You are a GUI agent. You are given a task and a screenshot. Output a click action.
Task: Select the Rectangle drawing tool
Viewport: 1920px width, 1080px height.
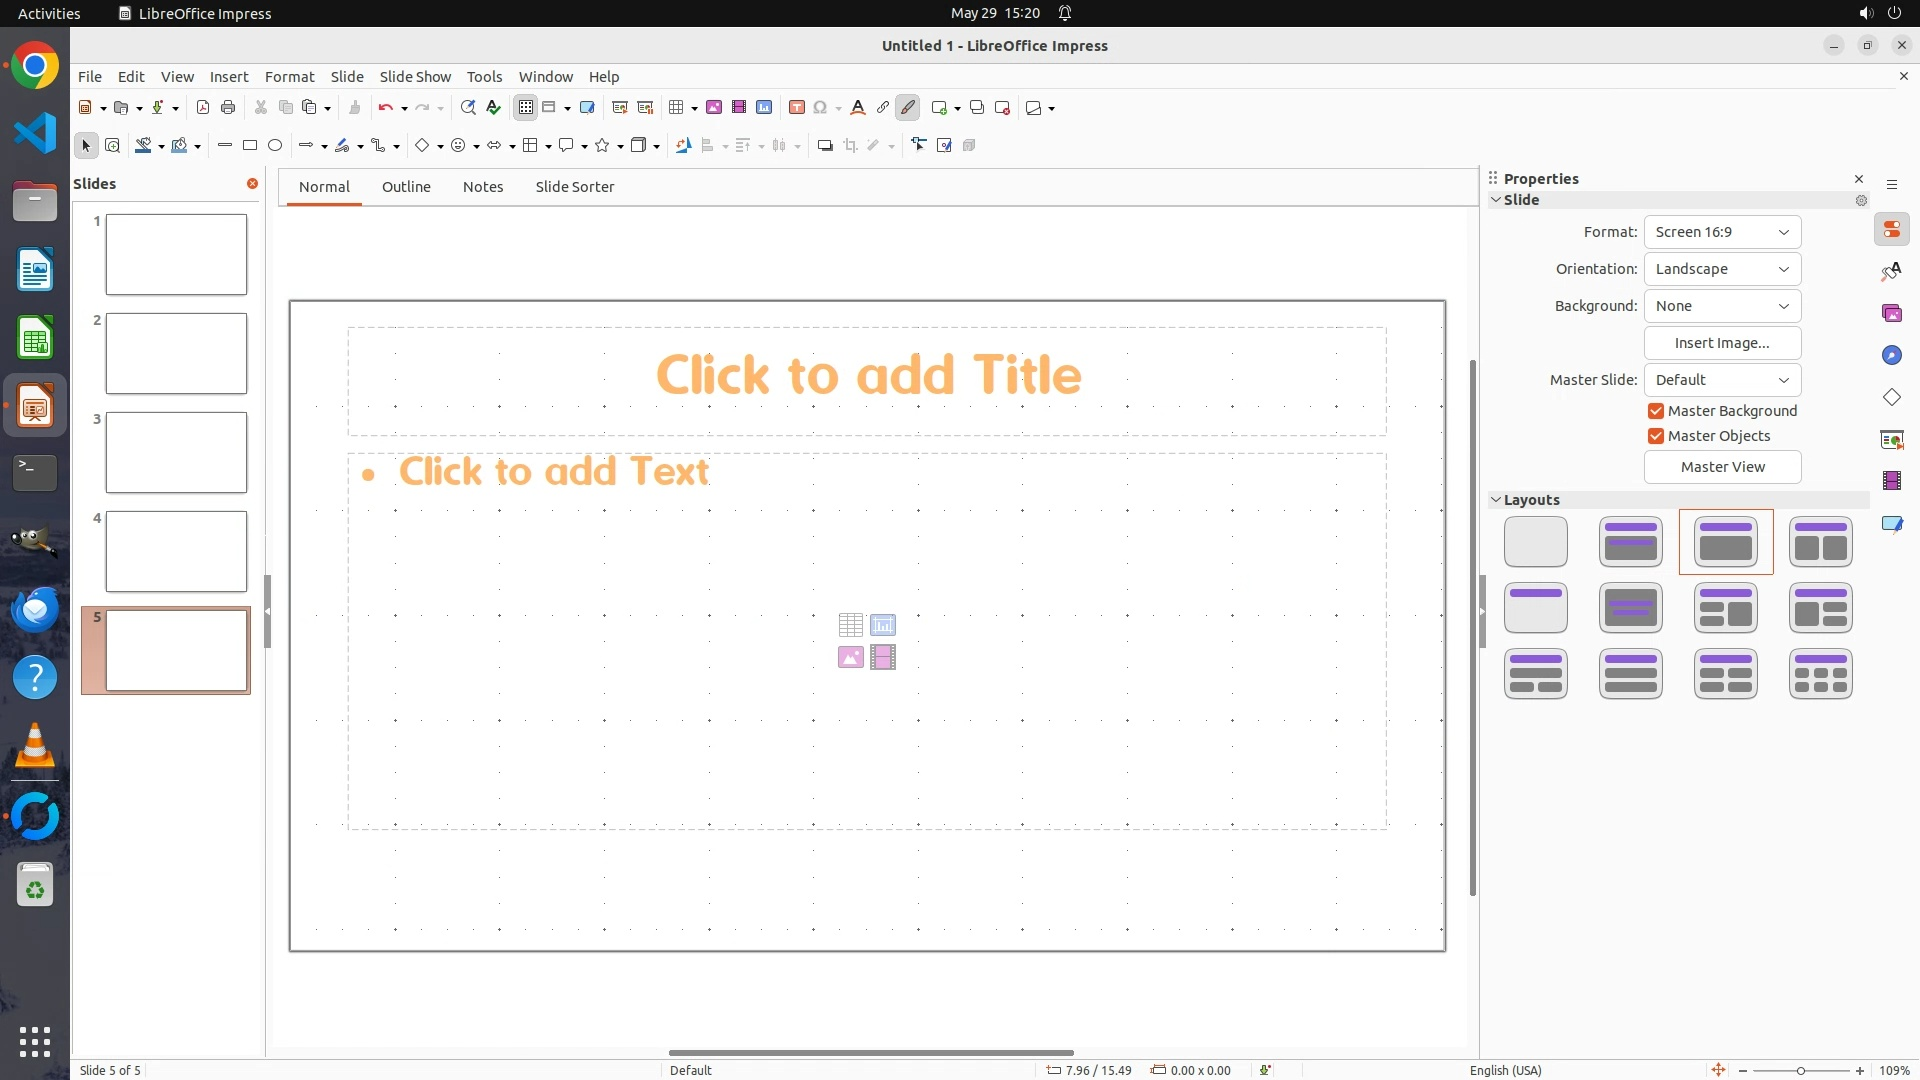click(250, 146)
